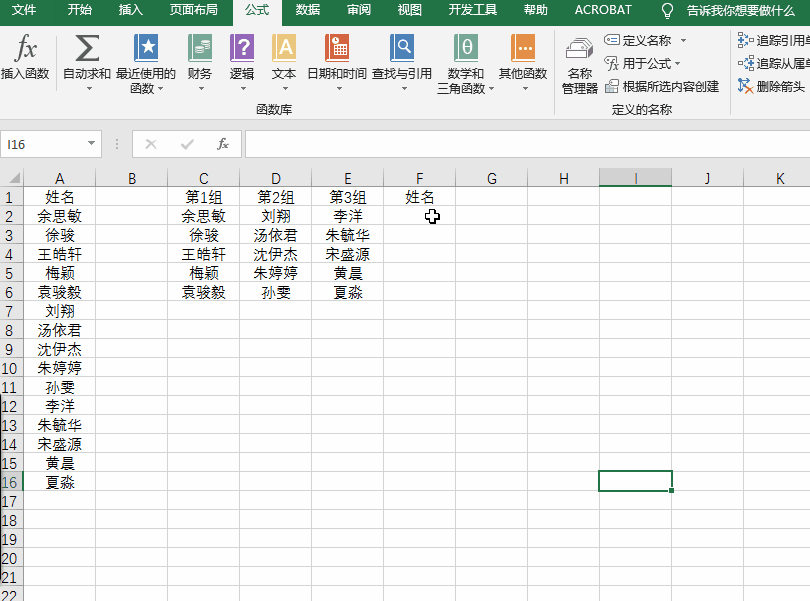Select cell F1 containing 姓名

[x=419, y=197]
